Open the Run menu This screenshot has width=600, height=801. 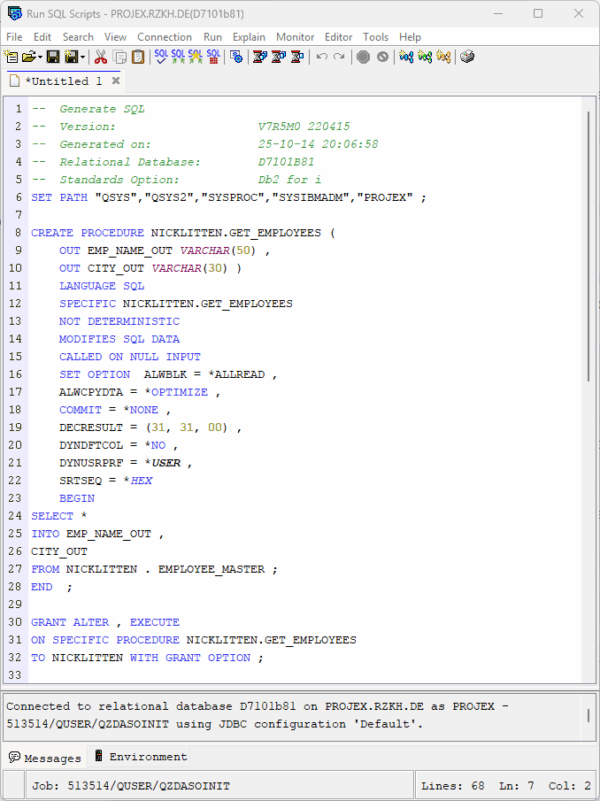coord(212,37)
